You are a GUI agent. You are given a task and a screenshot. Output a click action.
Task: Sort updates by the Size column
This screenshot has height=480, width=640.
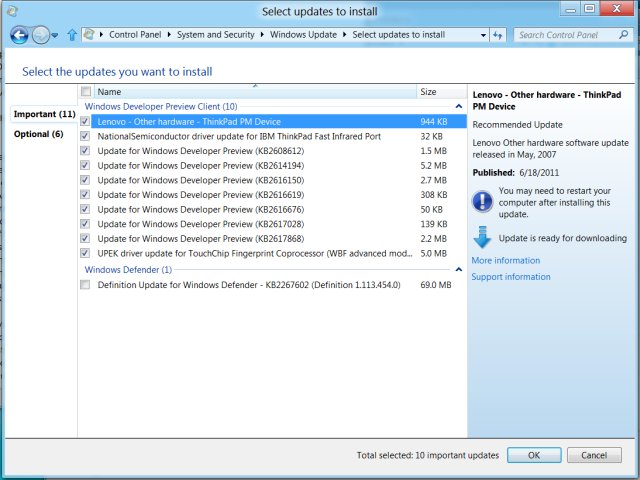coord(441,91)
